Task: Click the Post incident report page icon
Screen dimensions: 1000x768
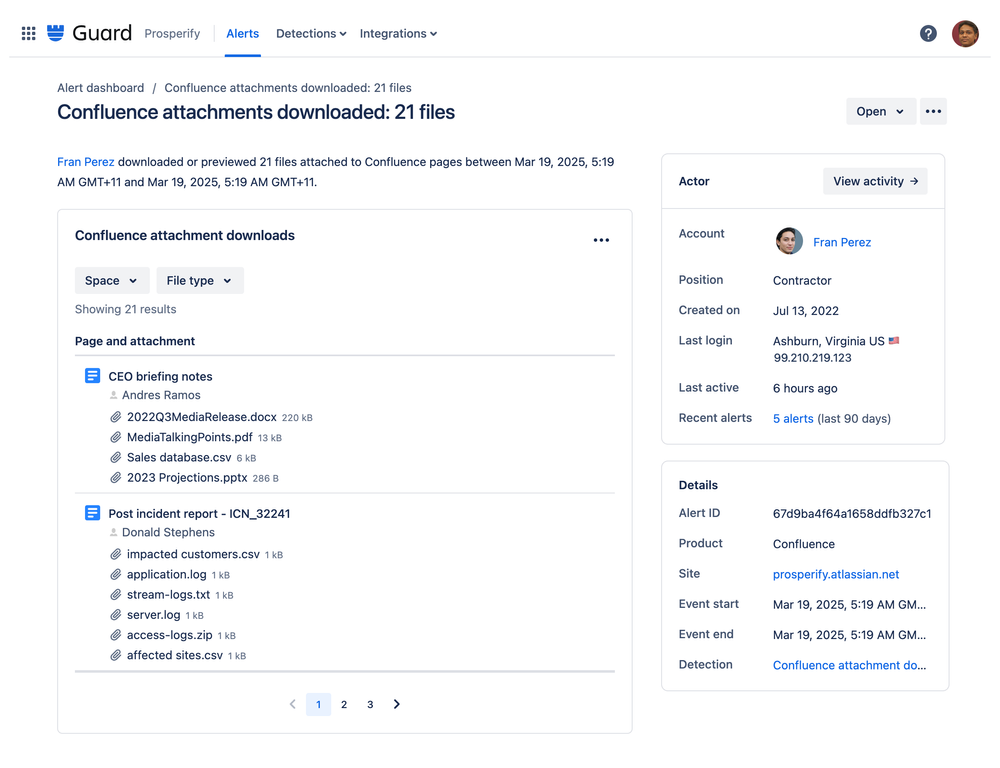Action: point(92,513)
